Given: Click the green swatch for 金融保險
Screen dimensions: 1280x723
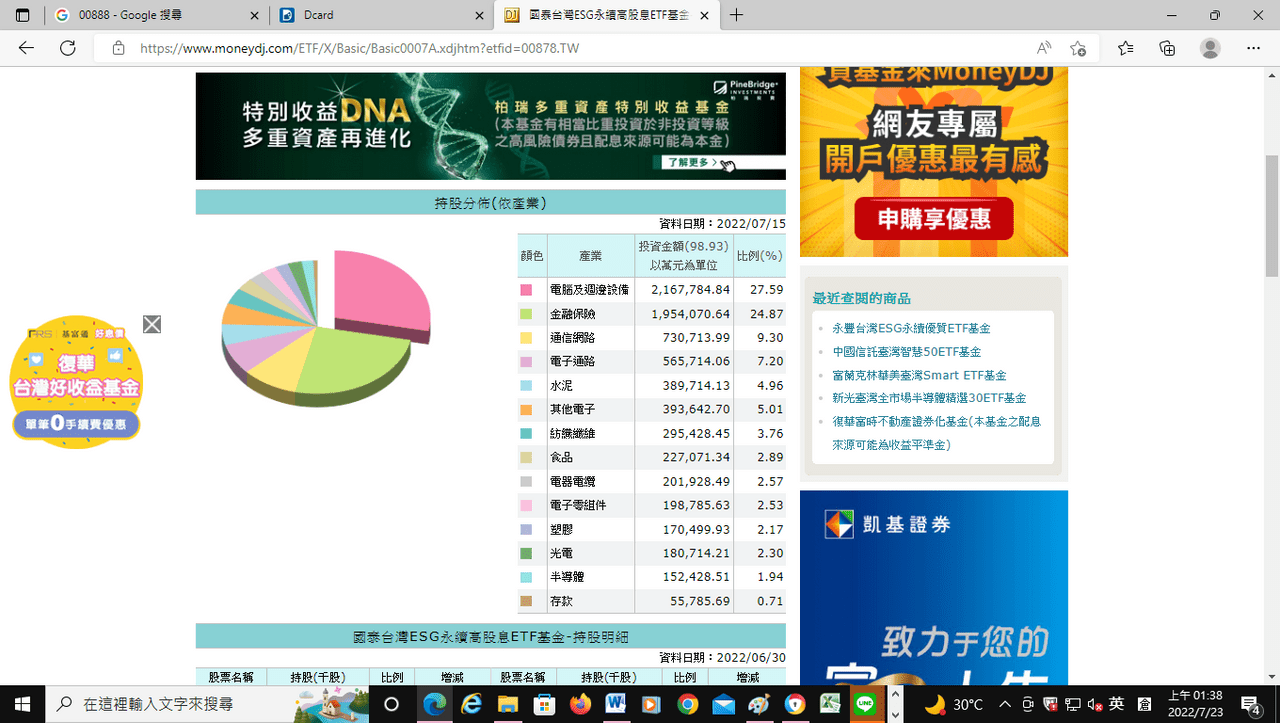Looking at the screenshot, I should click(x=525, y=314).
